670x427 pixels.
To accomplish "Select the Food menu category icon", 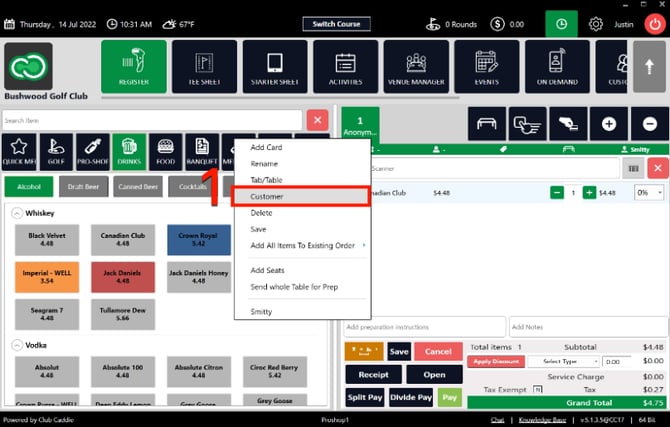I will click(165, 152).
